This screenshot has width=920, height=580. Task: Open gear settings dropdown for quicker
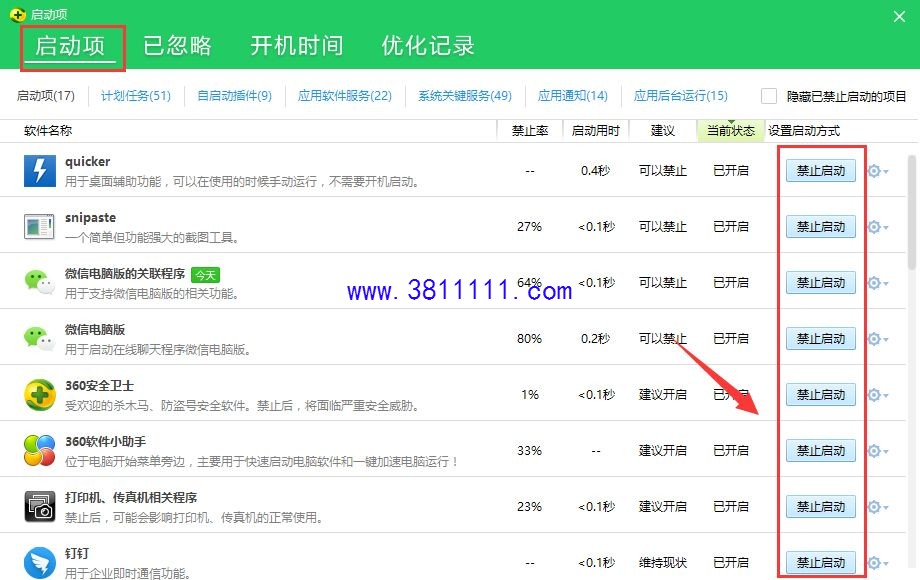(878, 171)
